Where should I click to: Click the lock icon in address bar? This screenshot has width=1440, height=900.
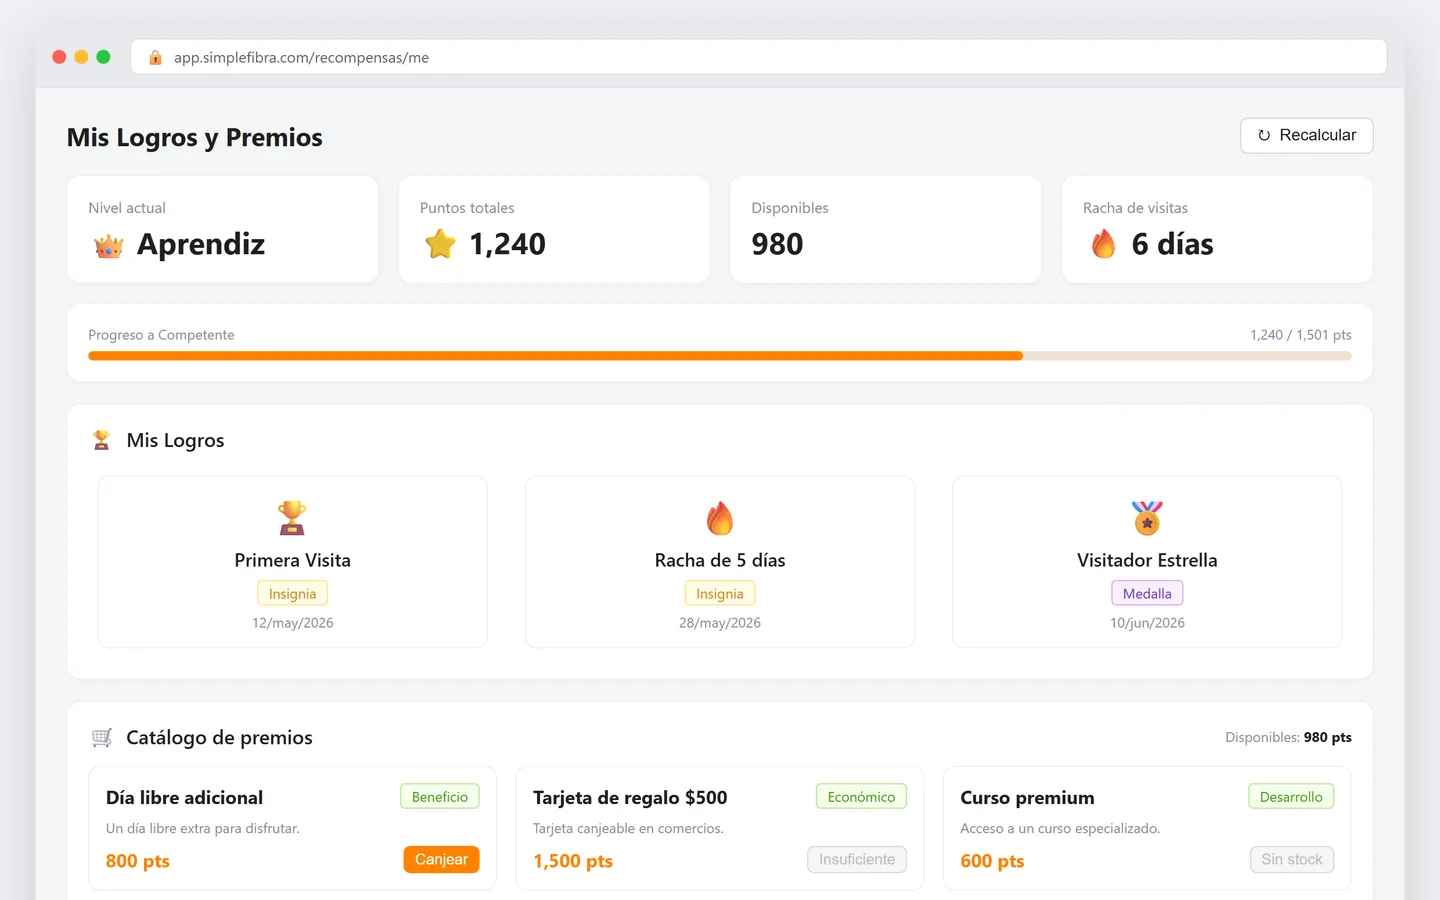coord(155,58)
